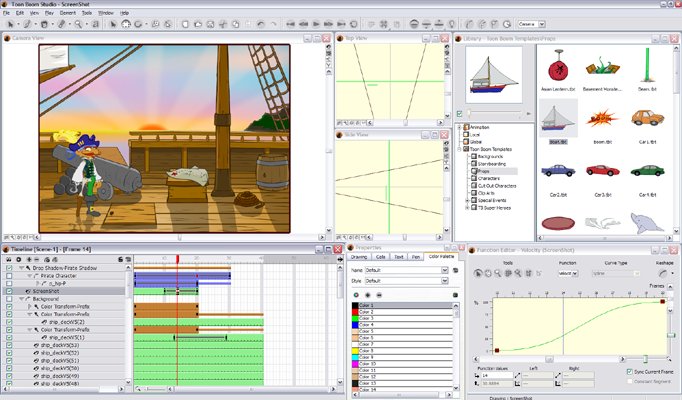Toggle the checkbox under Library boat preview

tap(460, 114)
